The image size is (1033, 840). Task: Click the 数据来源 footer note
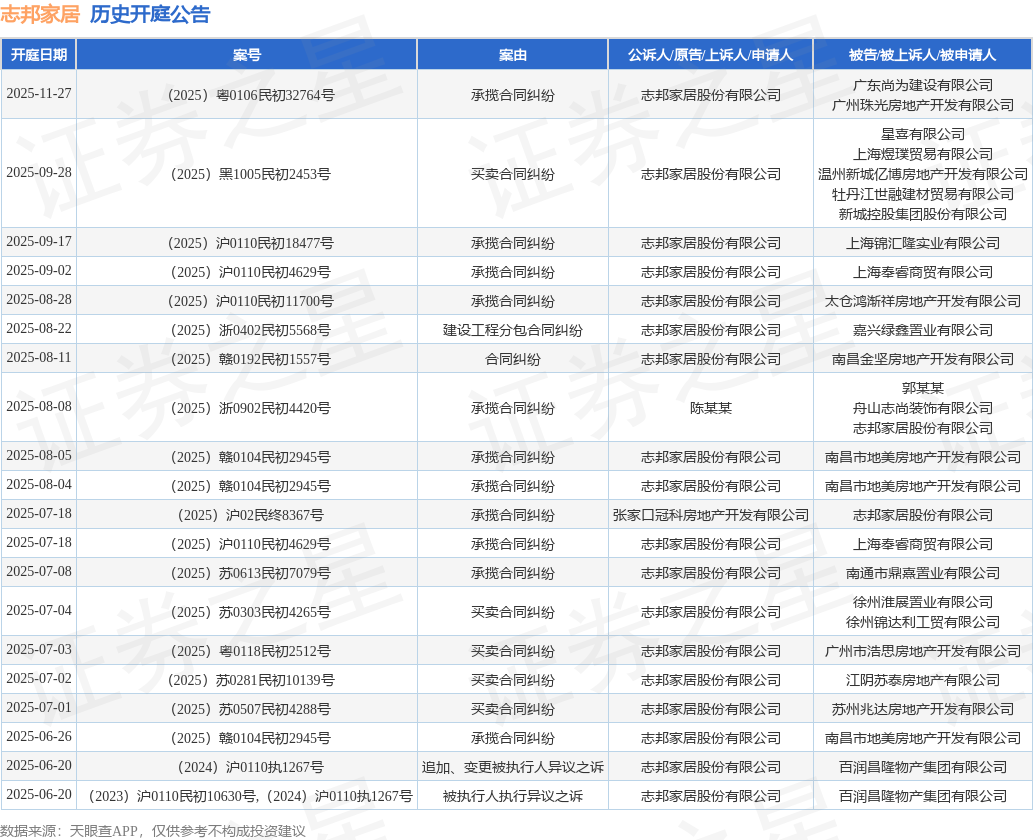(153, 831)
